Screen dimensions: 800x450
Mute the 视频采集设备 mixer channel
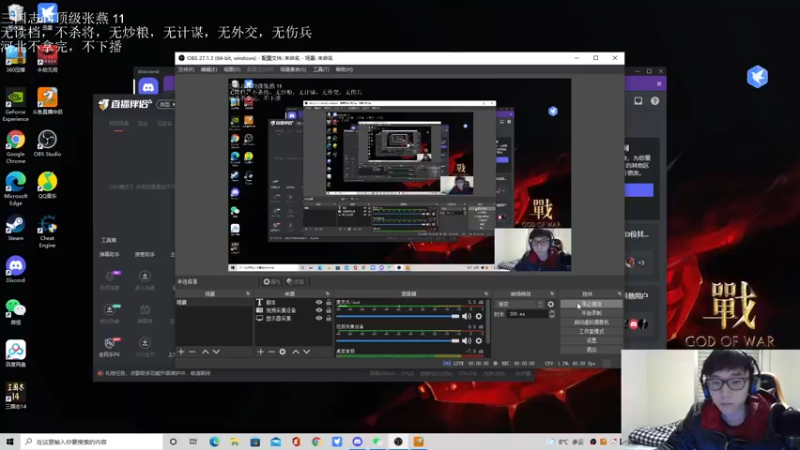tap(466, 341)
